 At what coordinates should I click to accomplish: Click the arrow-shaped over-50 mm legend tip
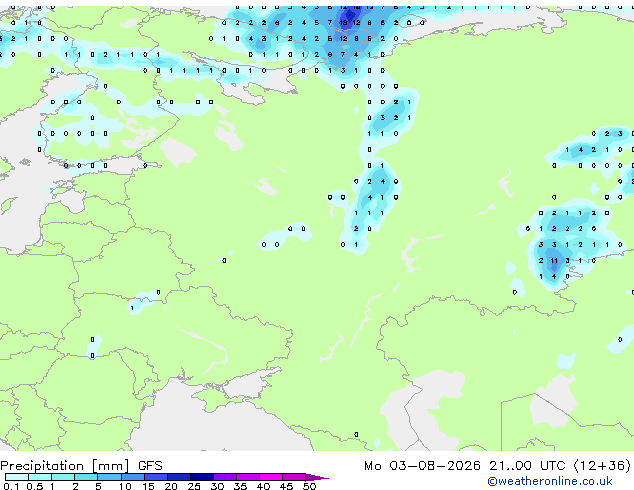click(317, 477)
